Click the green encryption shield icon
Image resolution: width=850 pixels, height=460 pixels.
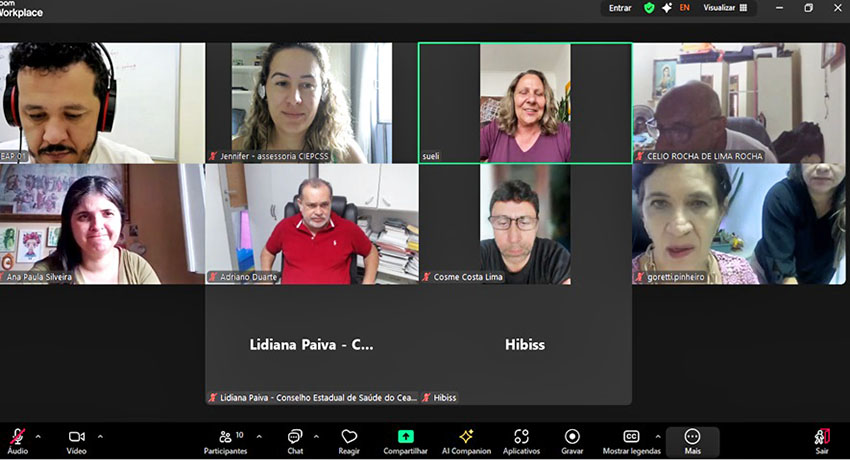[649, 8]
